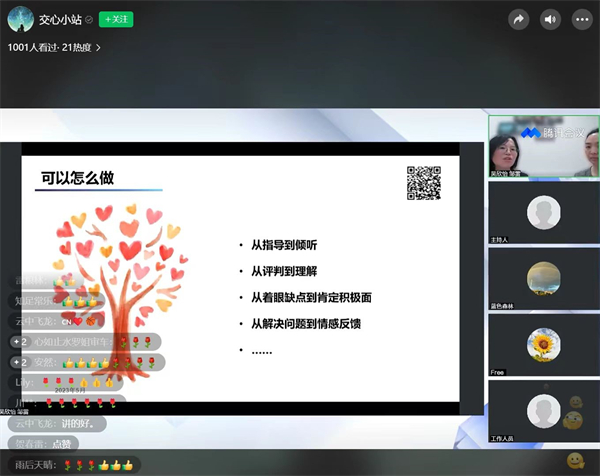Click Lily's comment in the chat
Image resolution: width=600 pixels, height=476 pixels.
click(66, 382)
